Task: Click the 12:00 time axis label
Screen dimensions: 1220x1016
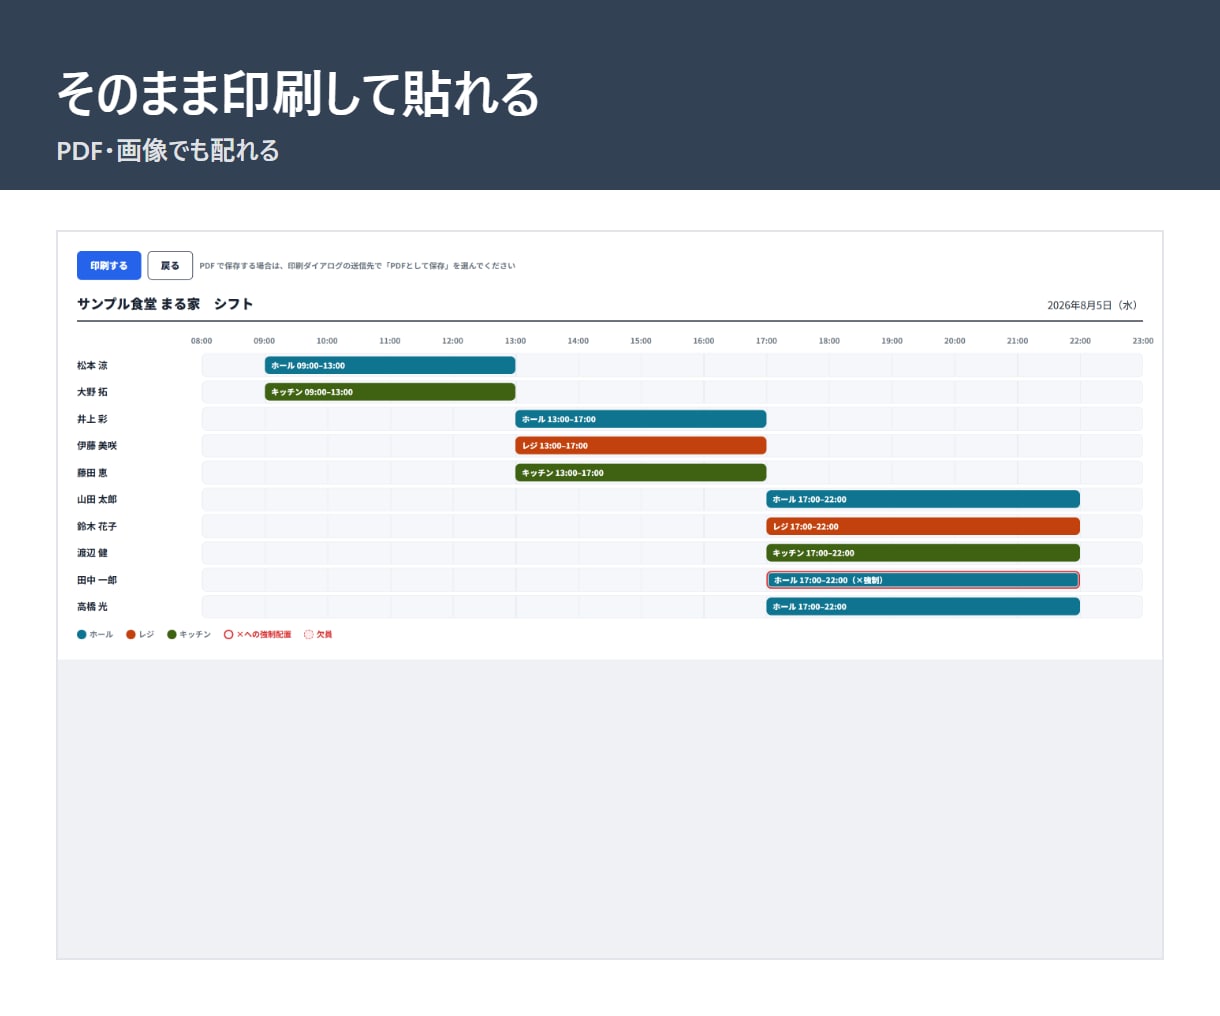Action: (453, 341)
